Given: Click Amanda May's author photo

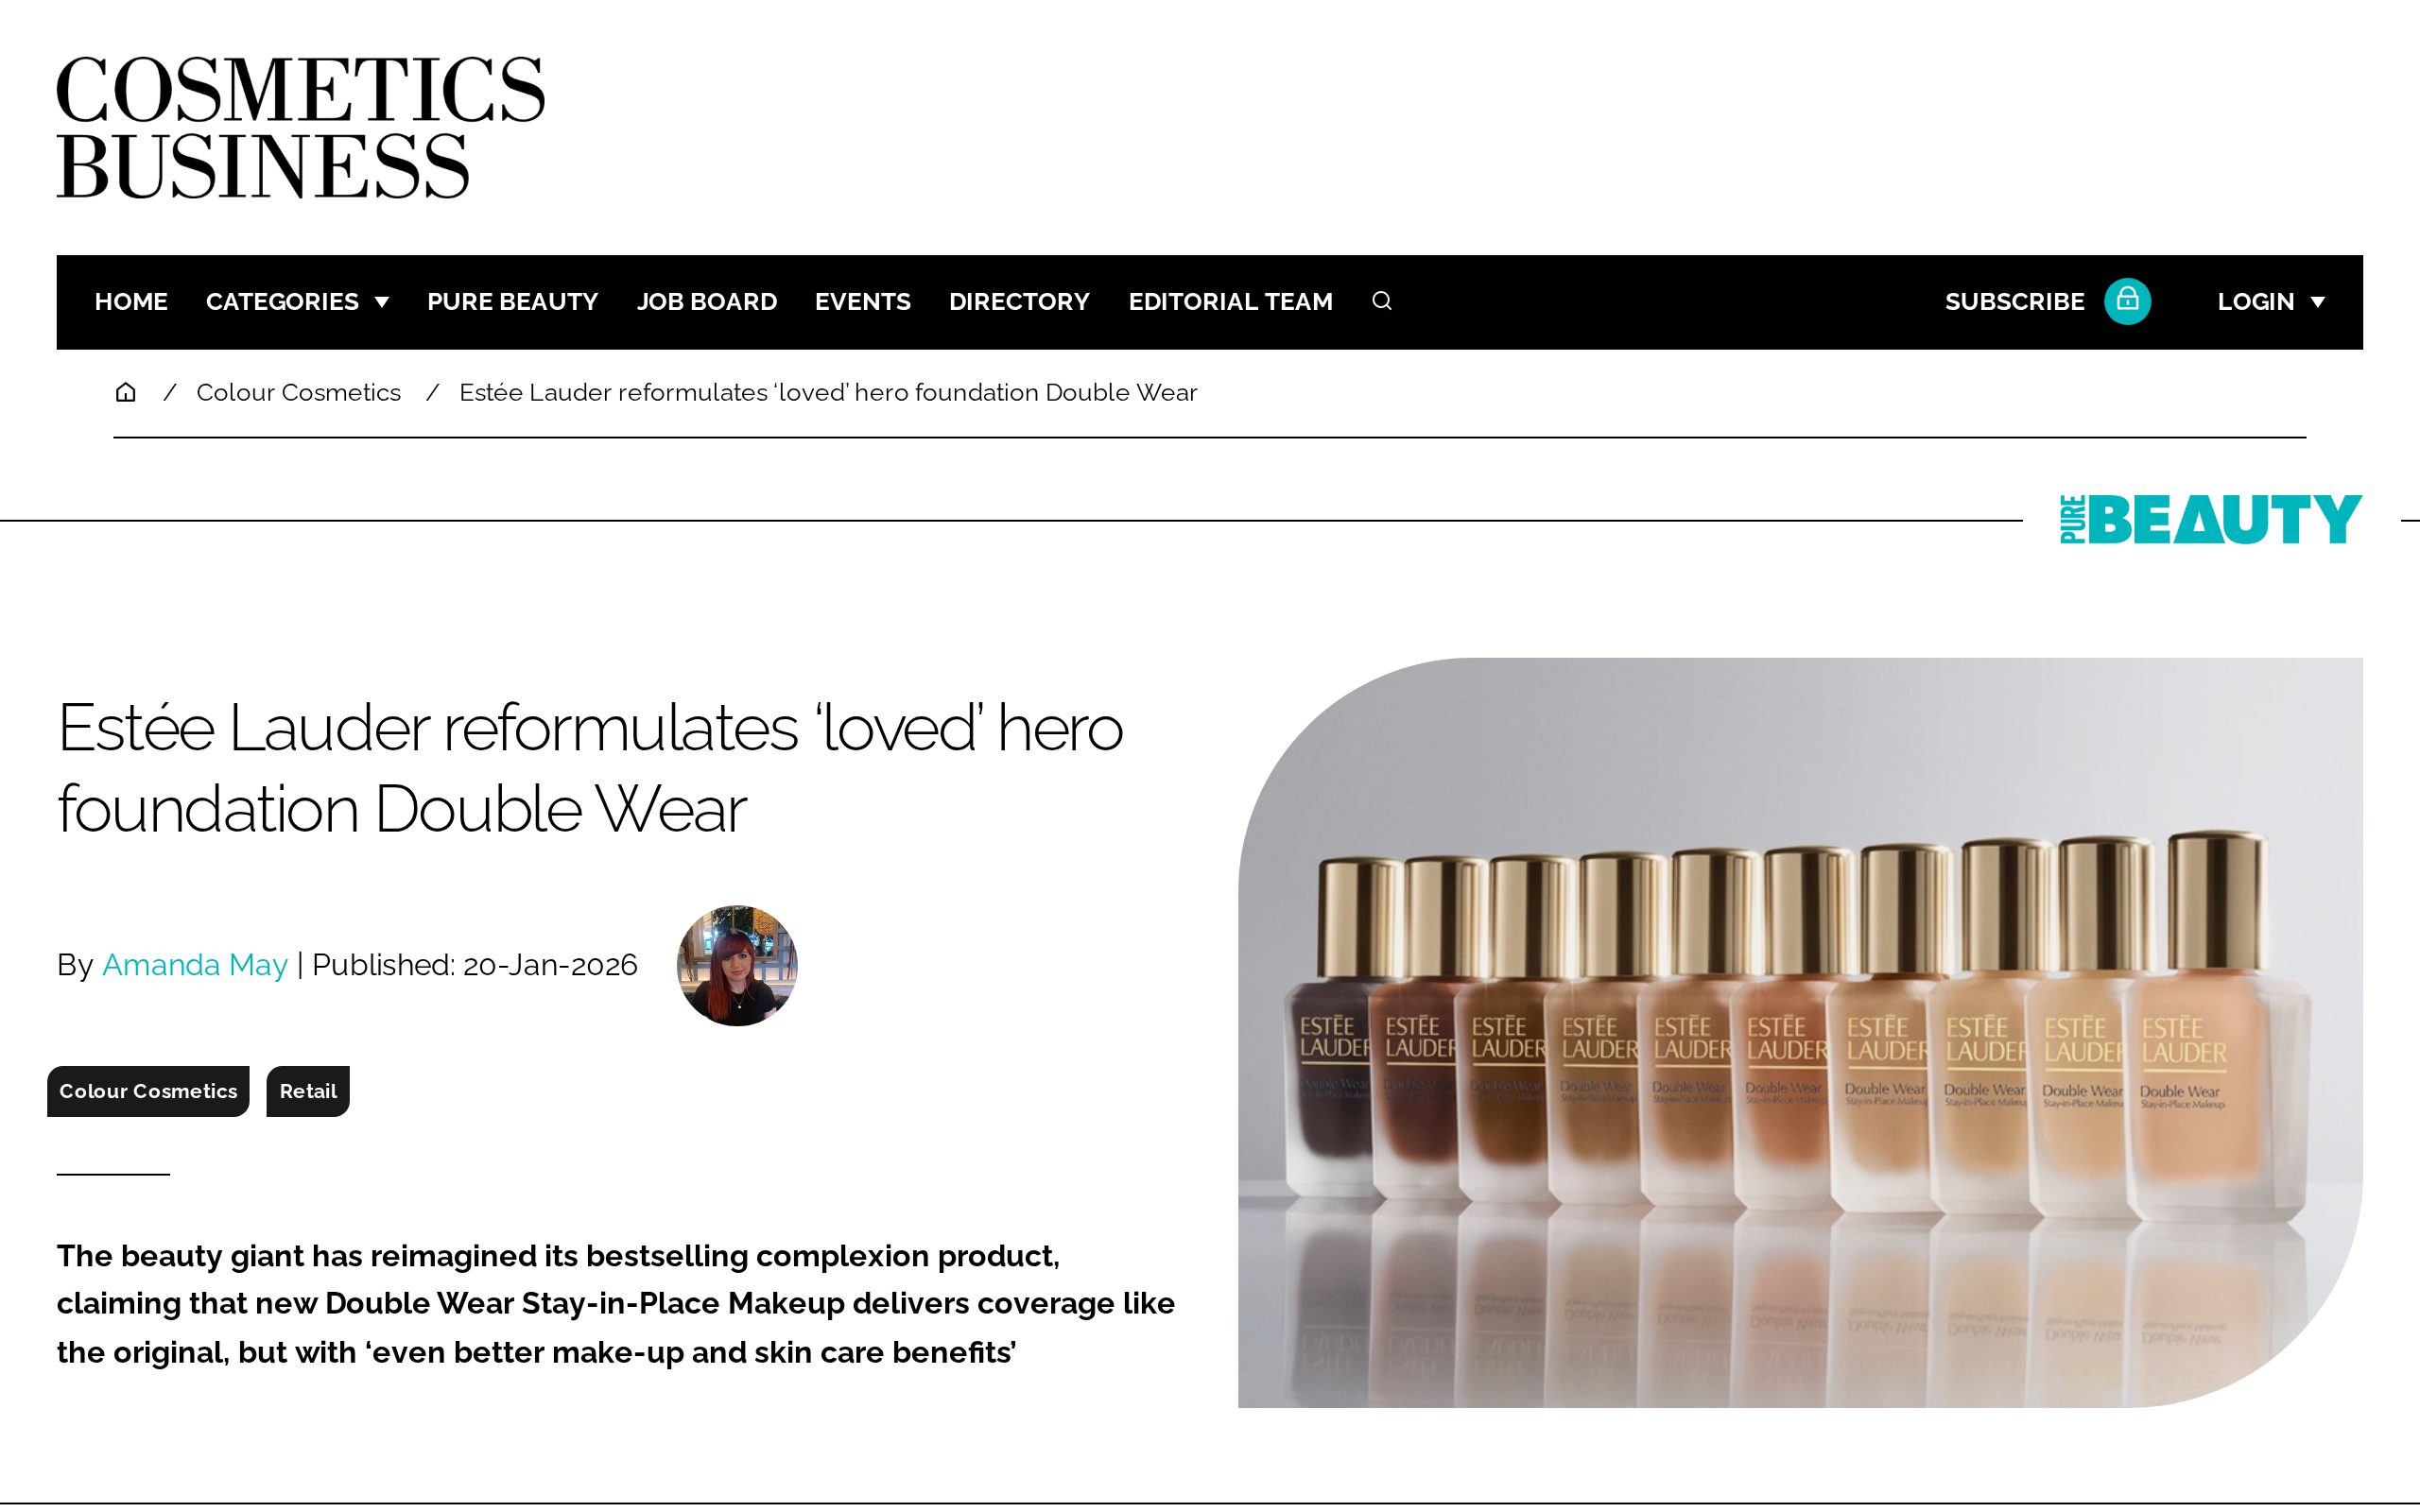Looking at the screenshot, I should tap(737, 966).
